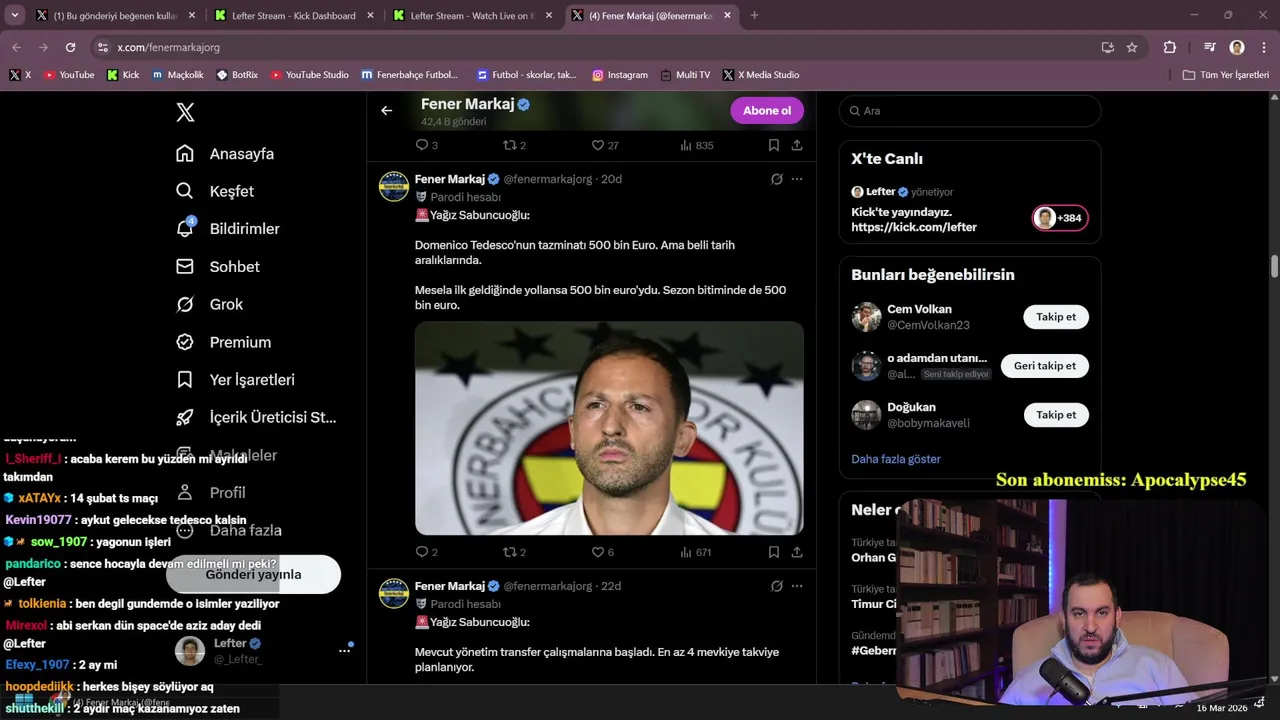Open YouTube Studio bookmark
Image resolution: width=1280 pixels, height=720 pixels.
coord(309,75)
